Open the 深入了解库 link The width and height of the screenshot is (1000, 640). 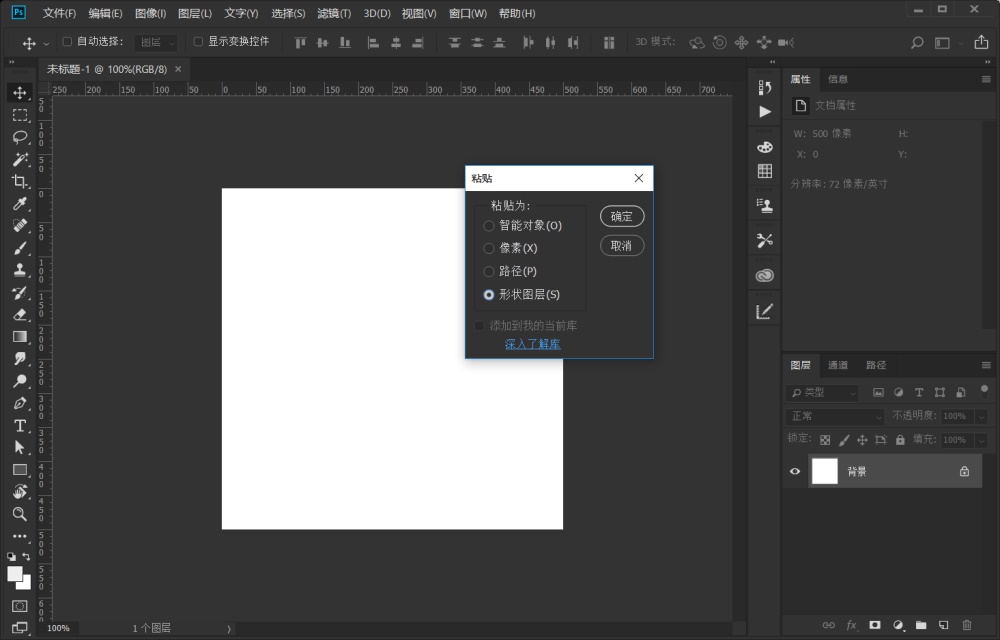[x=532, y=344]
